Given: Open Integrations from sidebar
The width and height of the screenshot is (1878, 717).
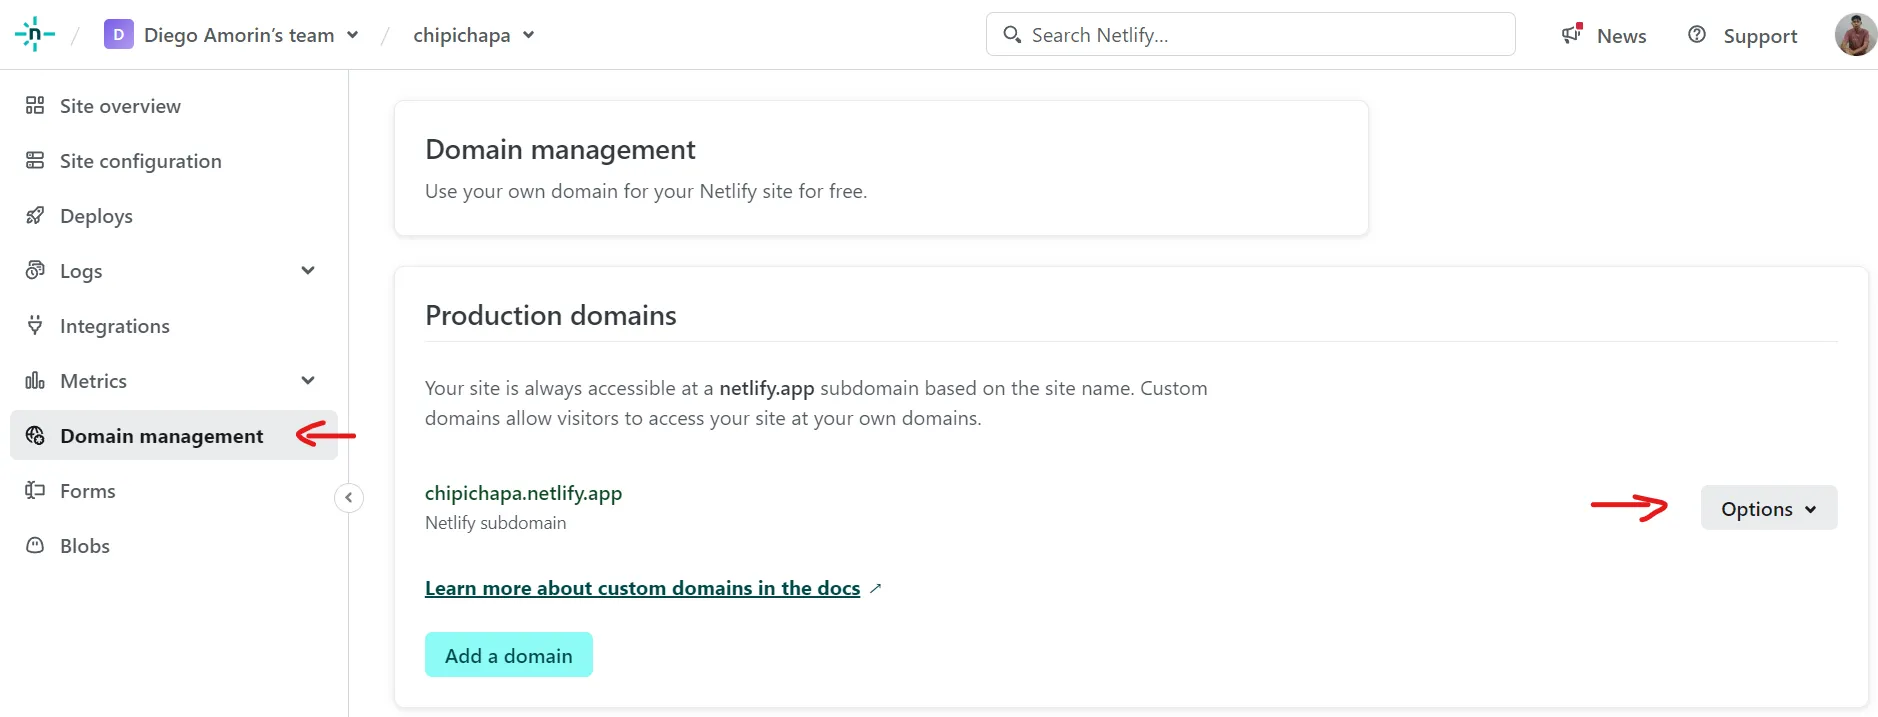Looking at the screenshot, I should click(115, 326).
